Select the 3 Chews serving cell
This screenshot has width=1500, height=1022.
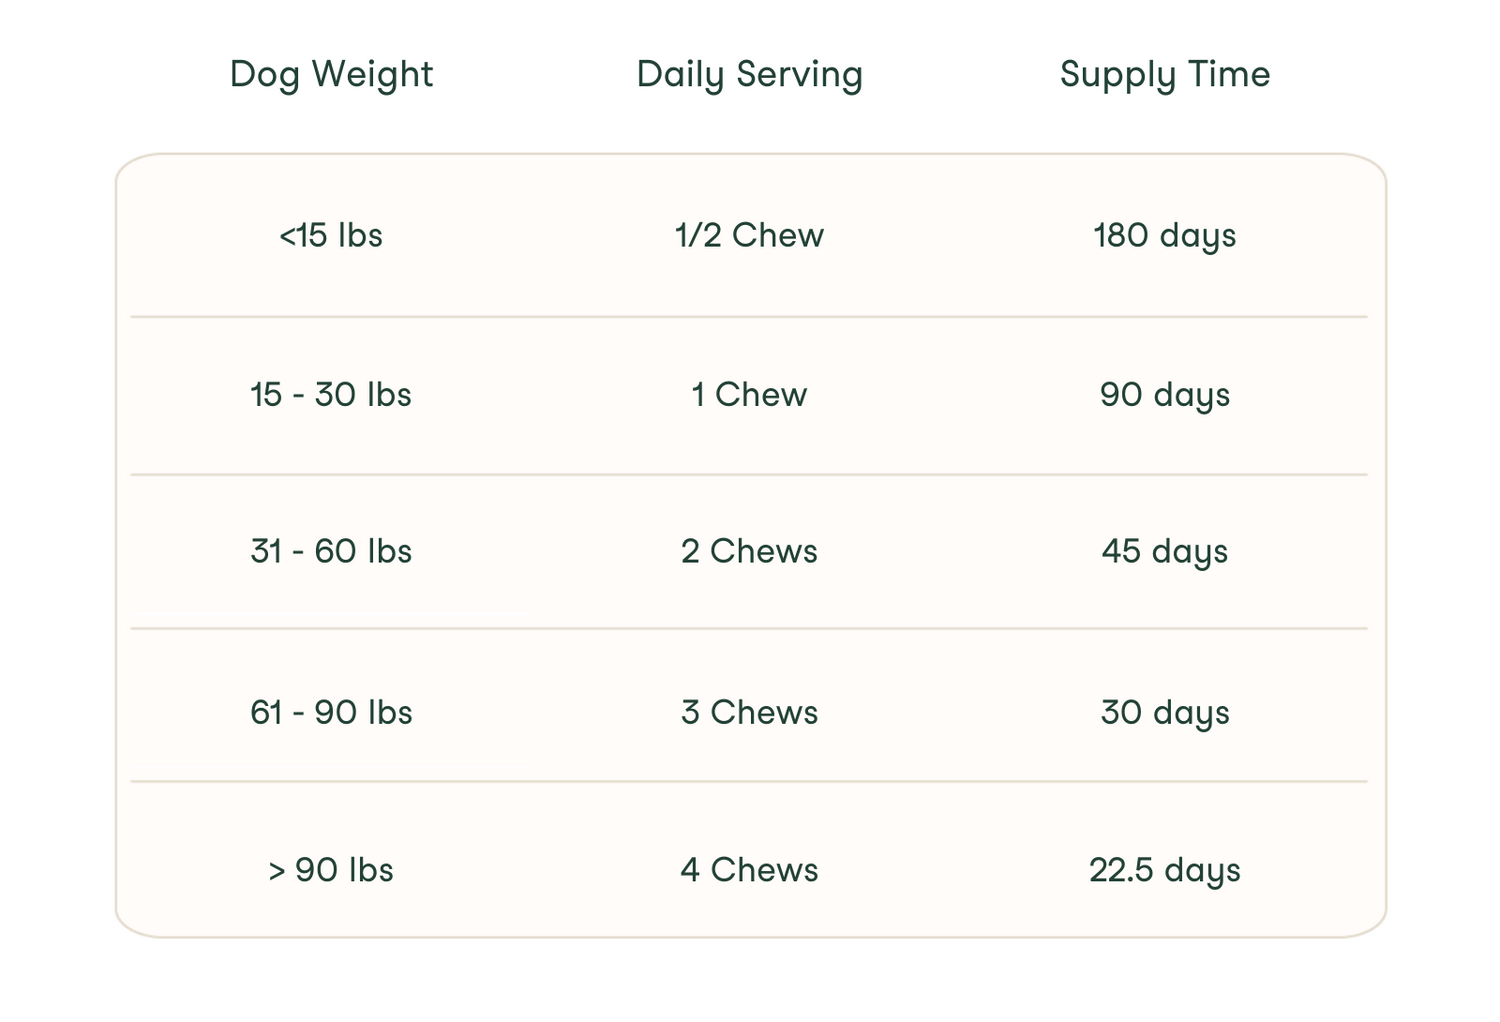coord(749,713)
